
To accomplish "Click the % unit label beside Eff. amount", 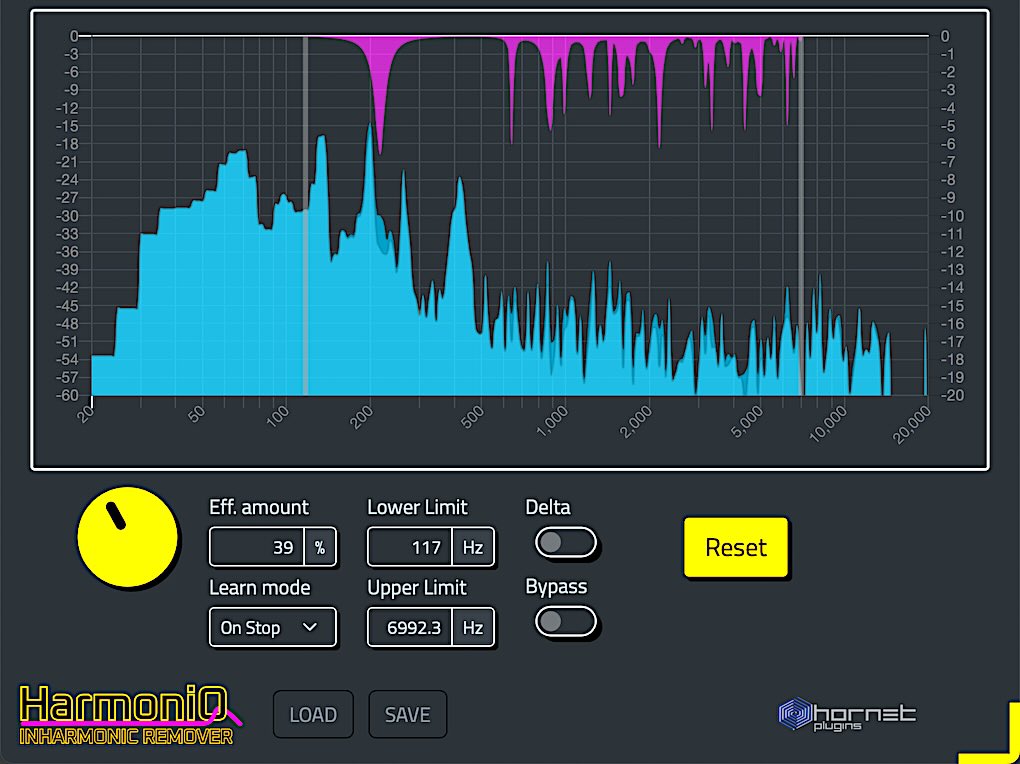I will 319,547.
